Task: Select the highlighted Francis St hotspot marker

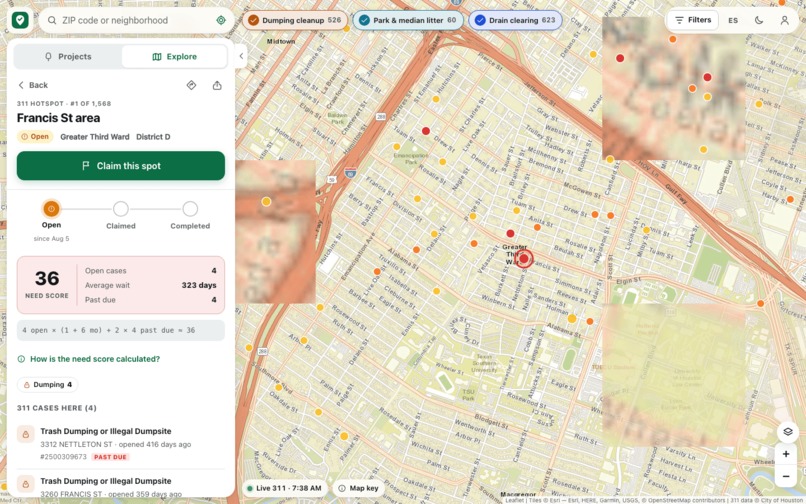Action: (x=524, y=259)
